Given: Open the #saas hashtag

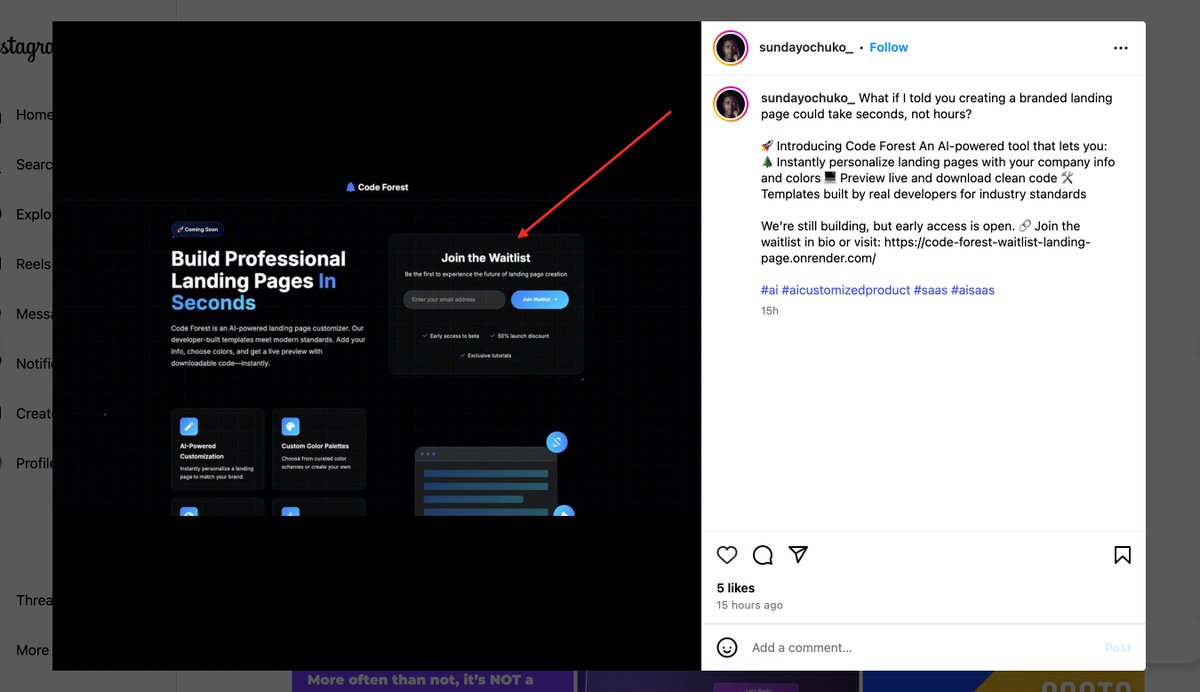Looking at the screenshot, I should point(930,290).
